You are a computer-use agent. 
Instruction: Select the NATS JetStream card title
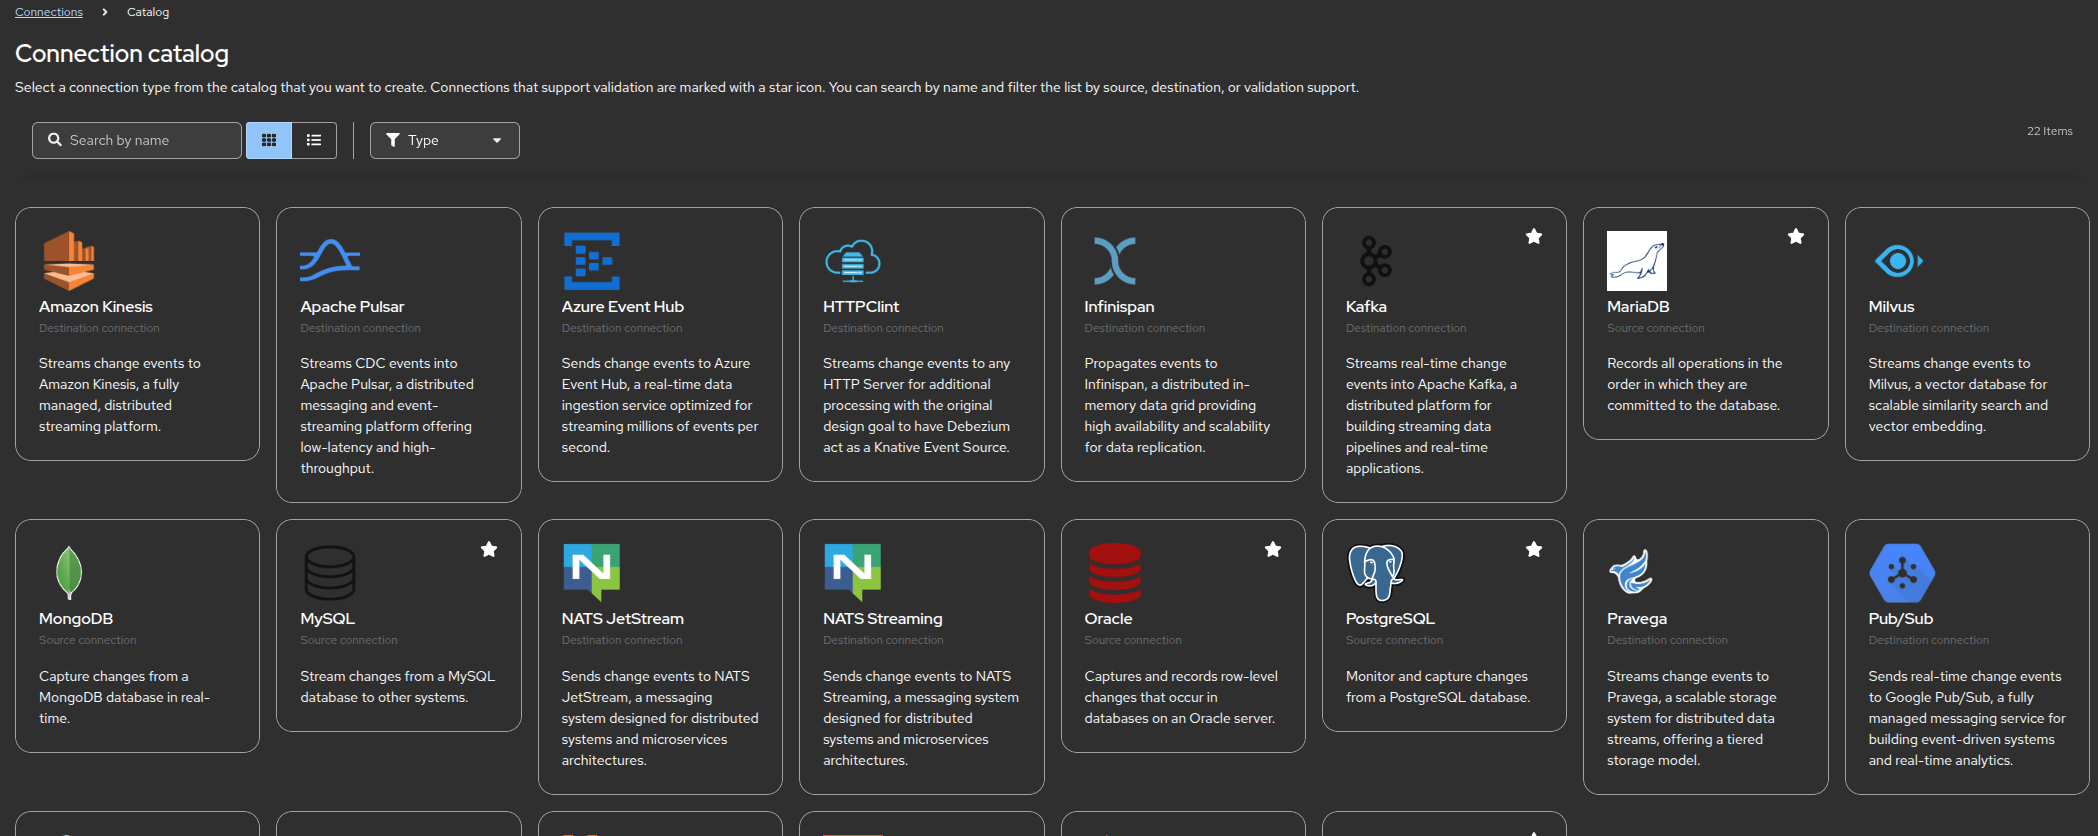pos(622,619)
